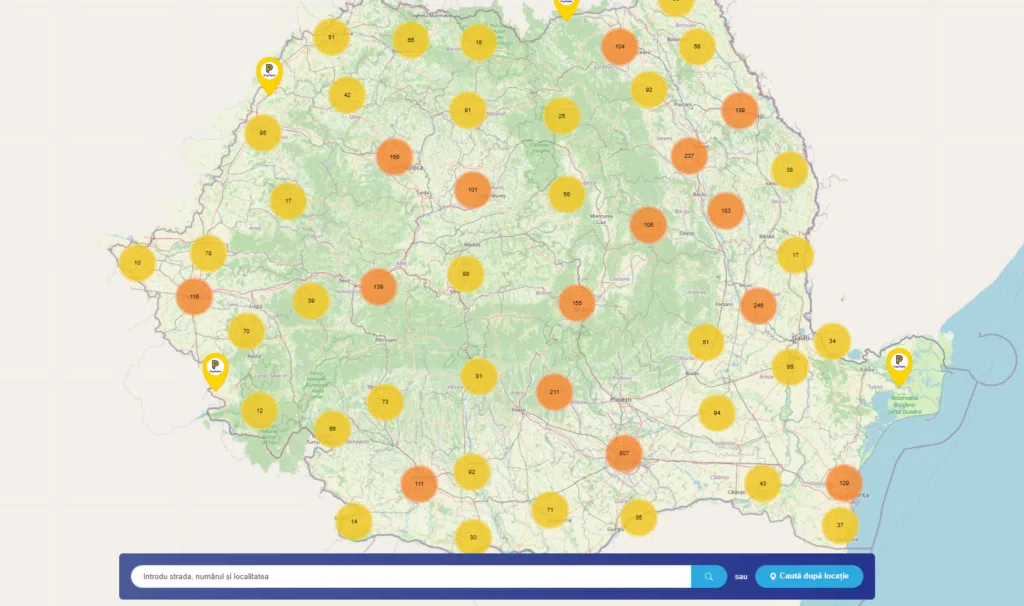Expand the cluster marker numbered 12
This screenshot has height=606, width=1024.
coord(259,411)
